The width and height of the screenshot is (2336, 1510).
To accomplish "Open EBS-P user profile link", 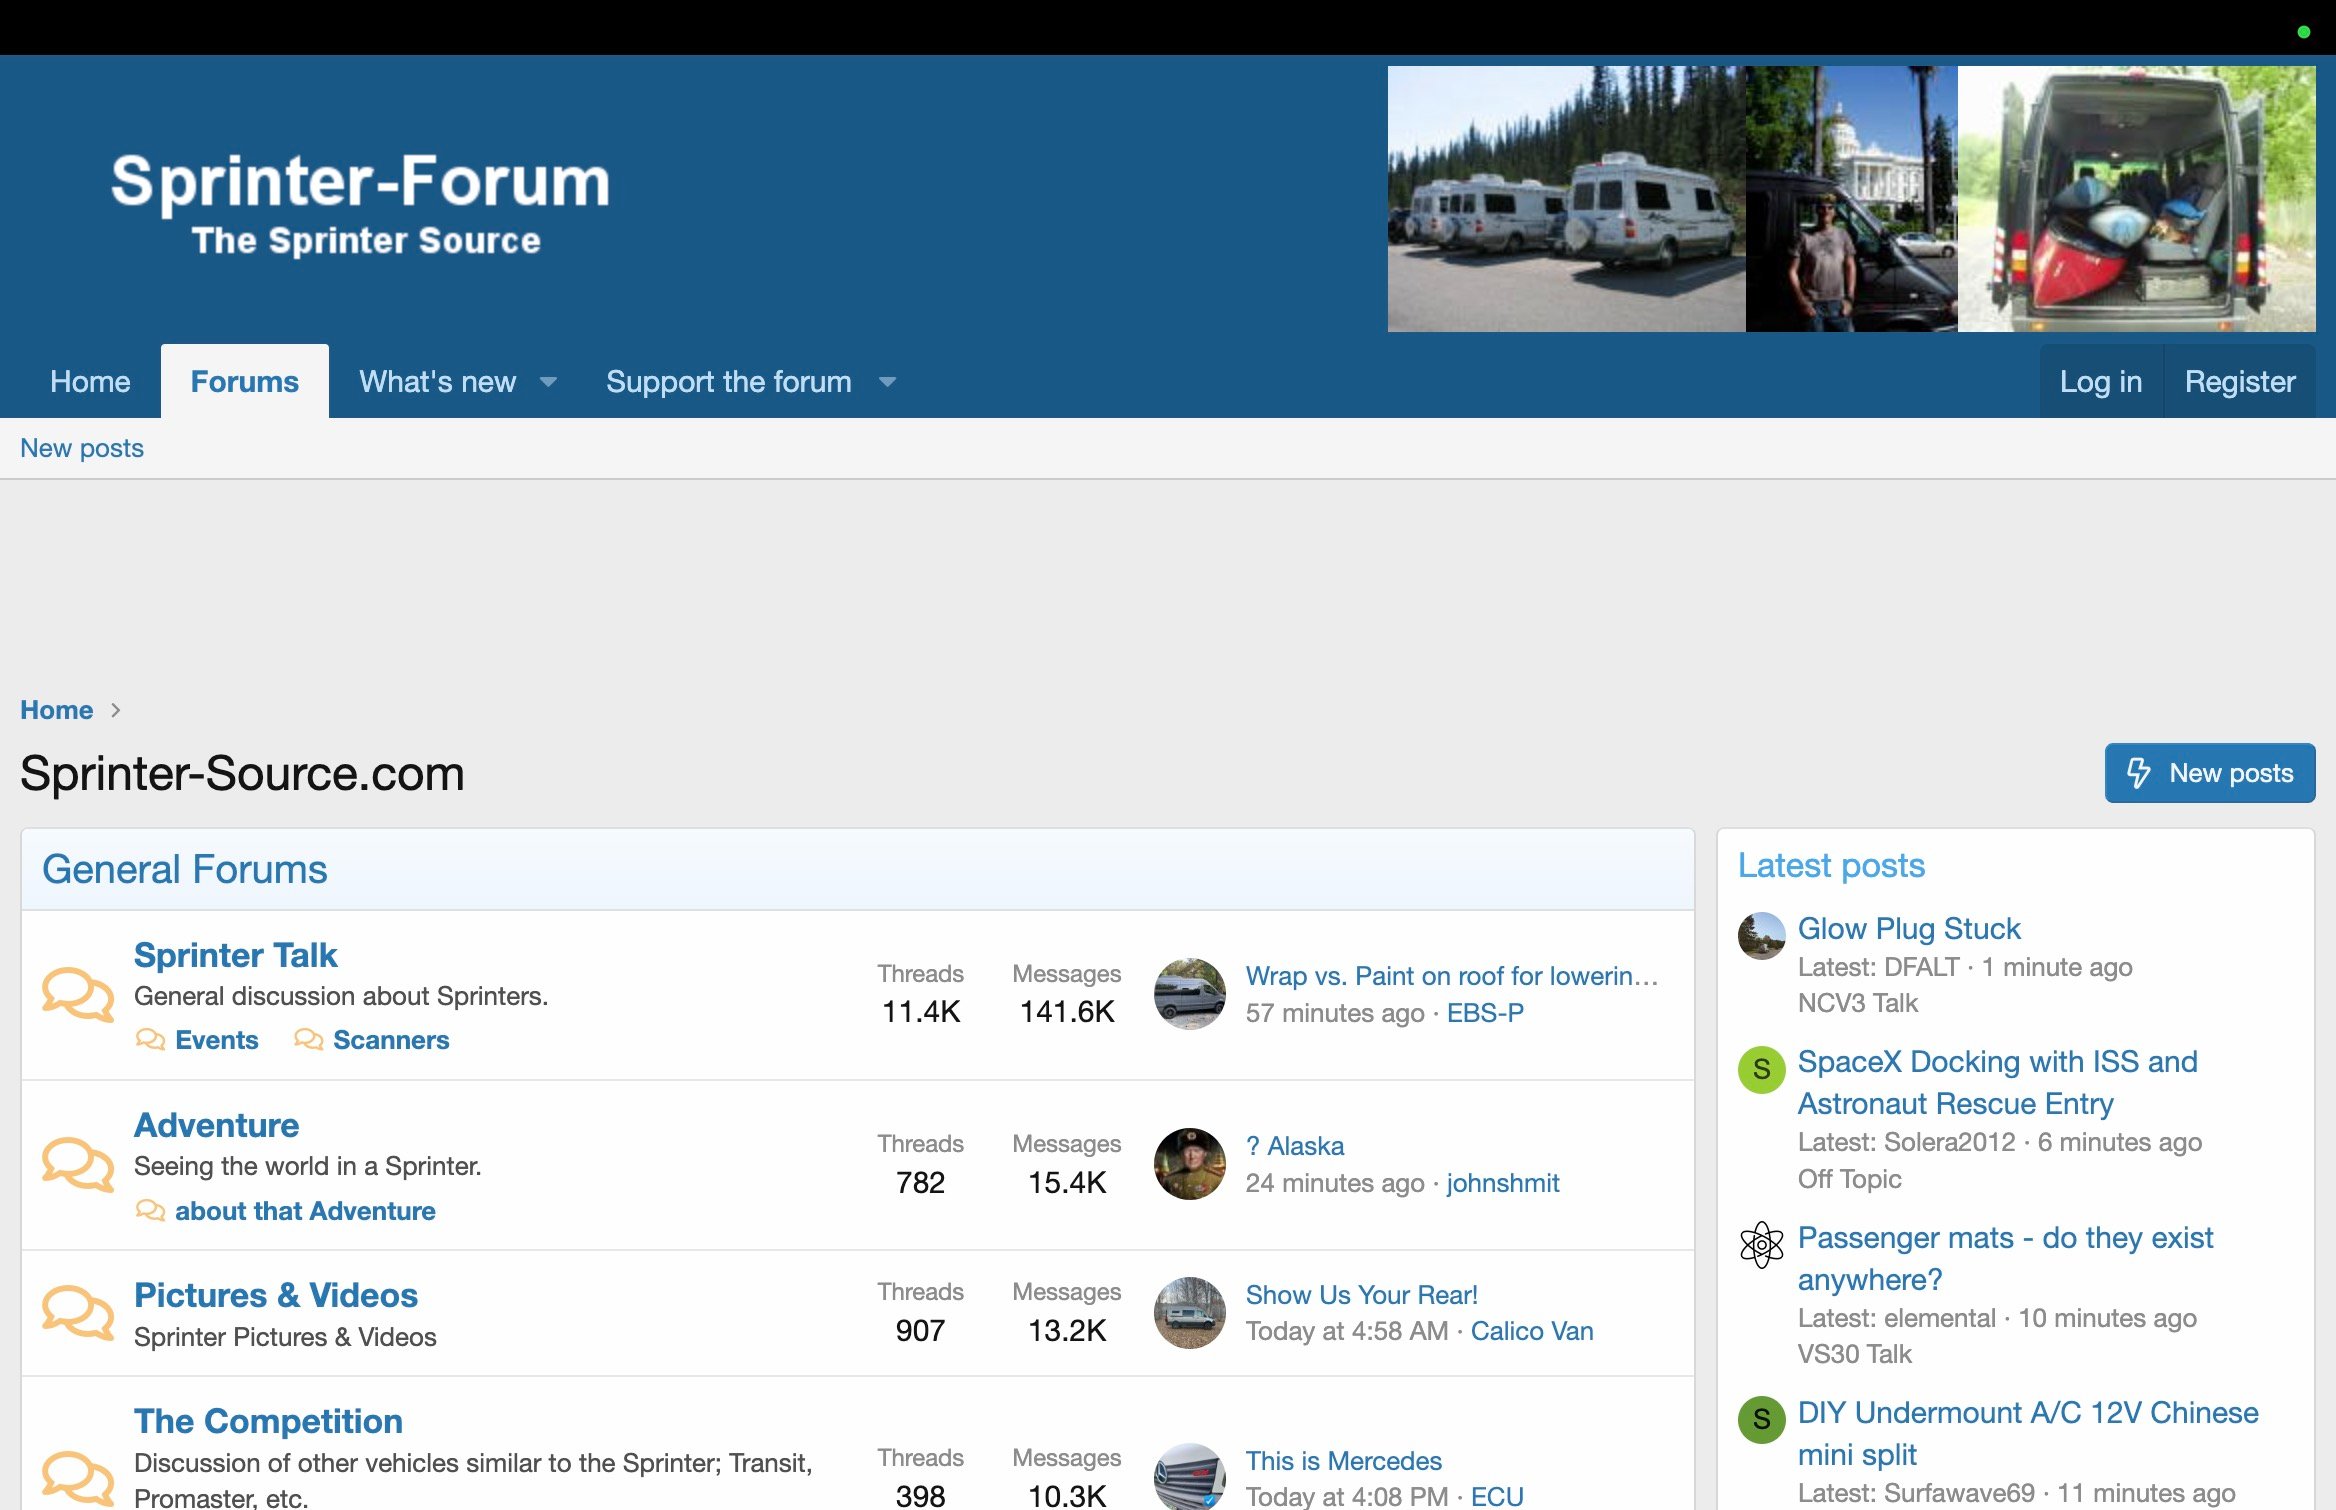I will (1485, 1013).
